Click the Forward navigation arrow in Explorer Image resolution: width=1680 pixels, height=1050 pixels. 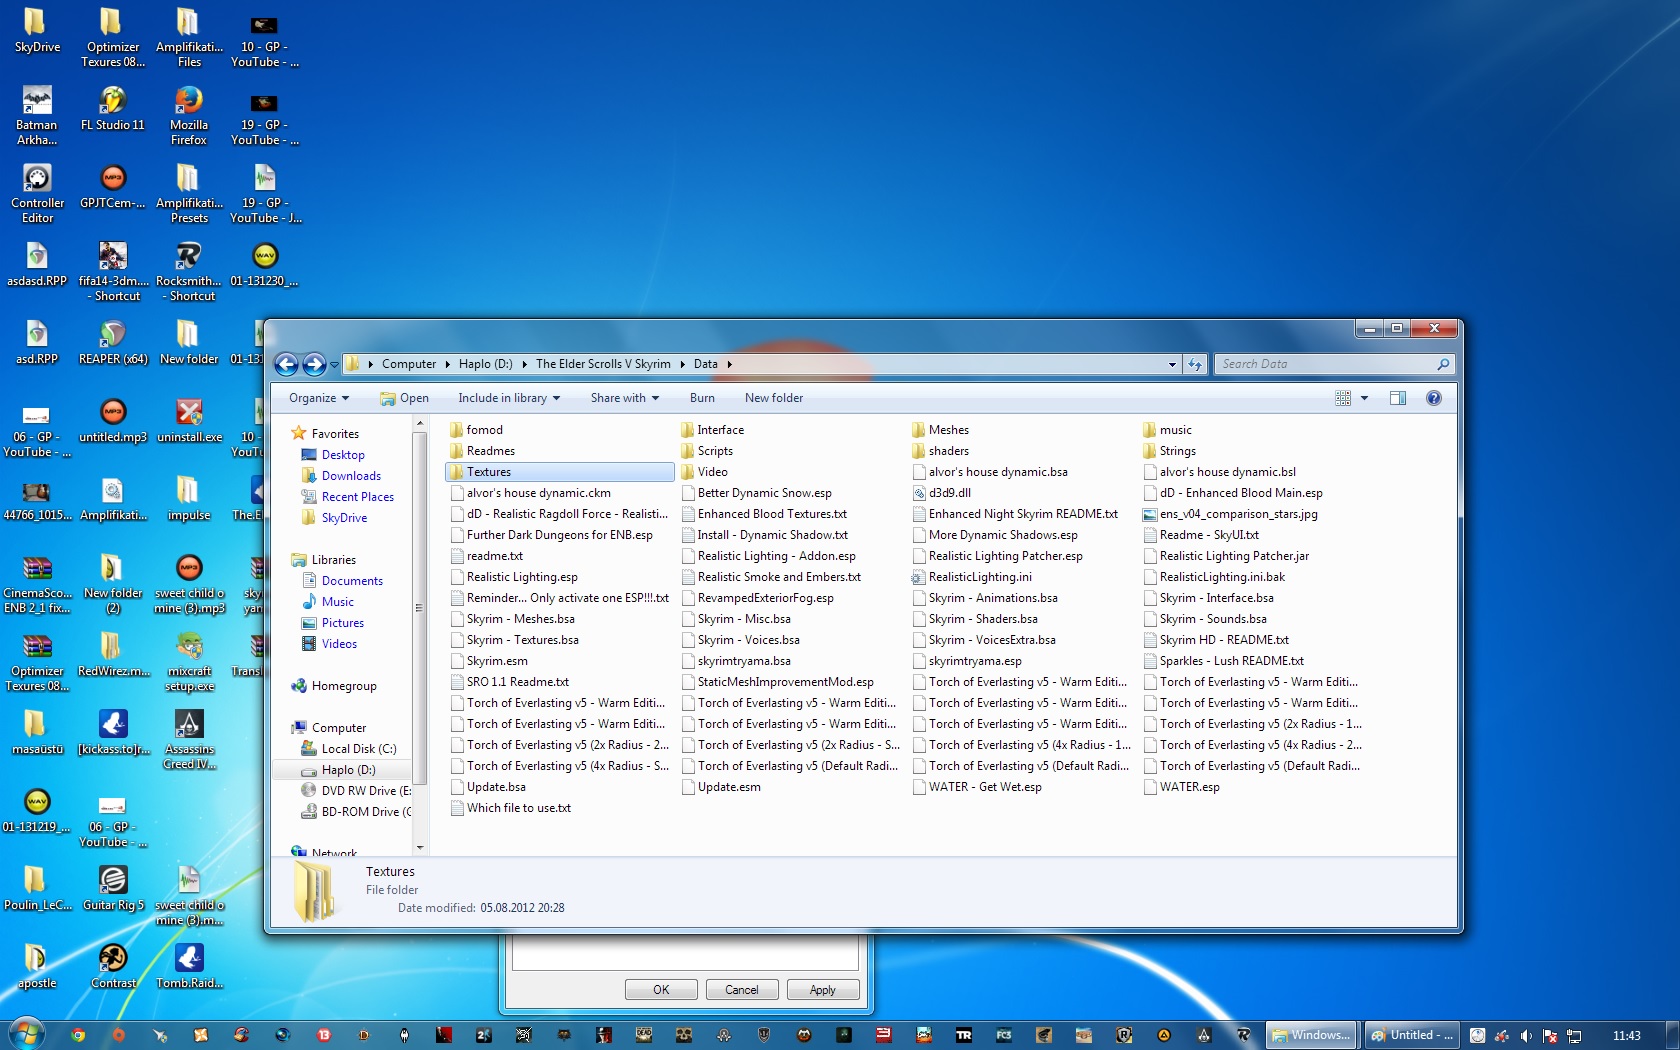[x=314, y=364]
